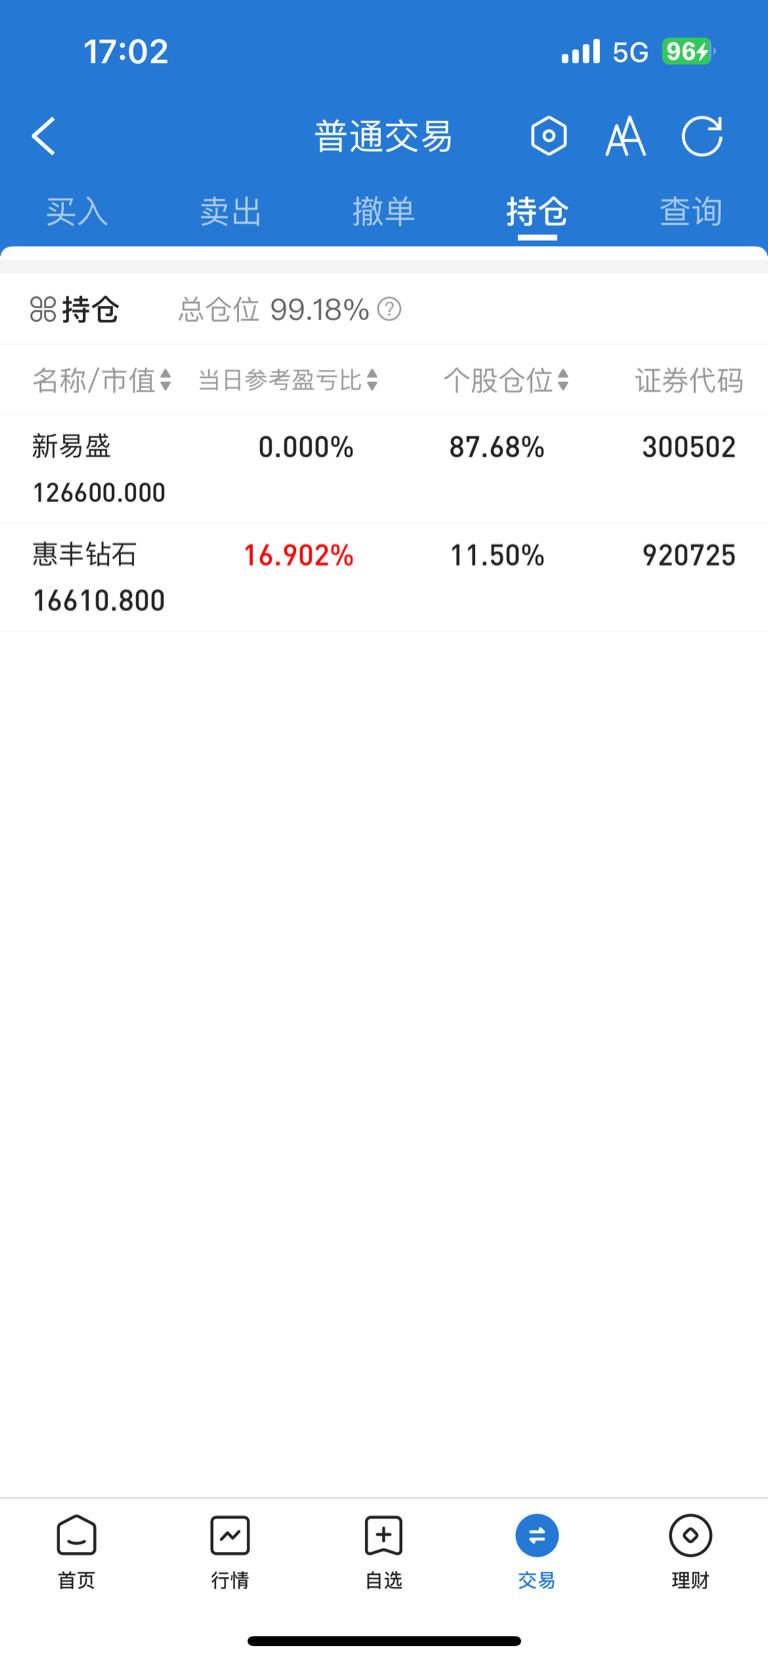Screen dimensions: 768x1663
Task: Refresh holdings with the circular arrow icon
Action: (702, 136)
